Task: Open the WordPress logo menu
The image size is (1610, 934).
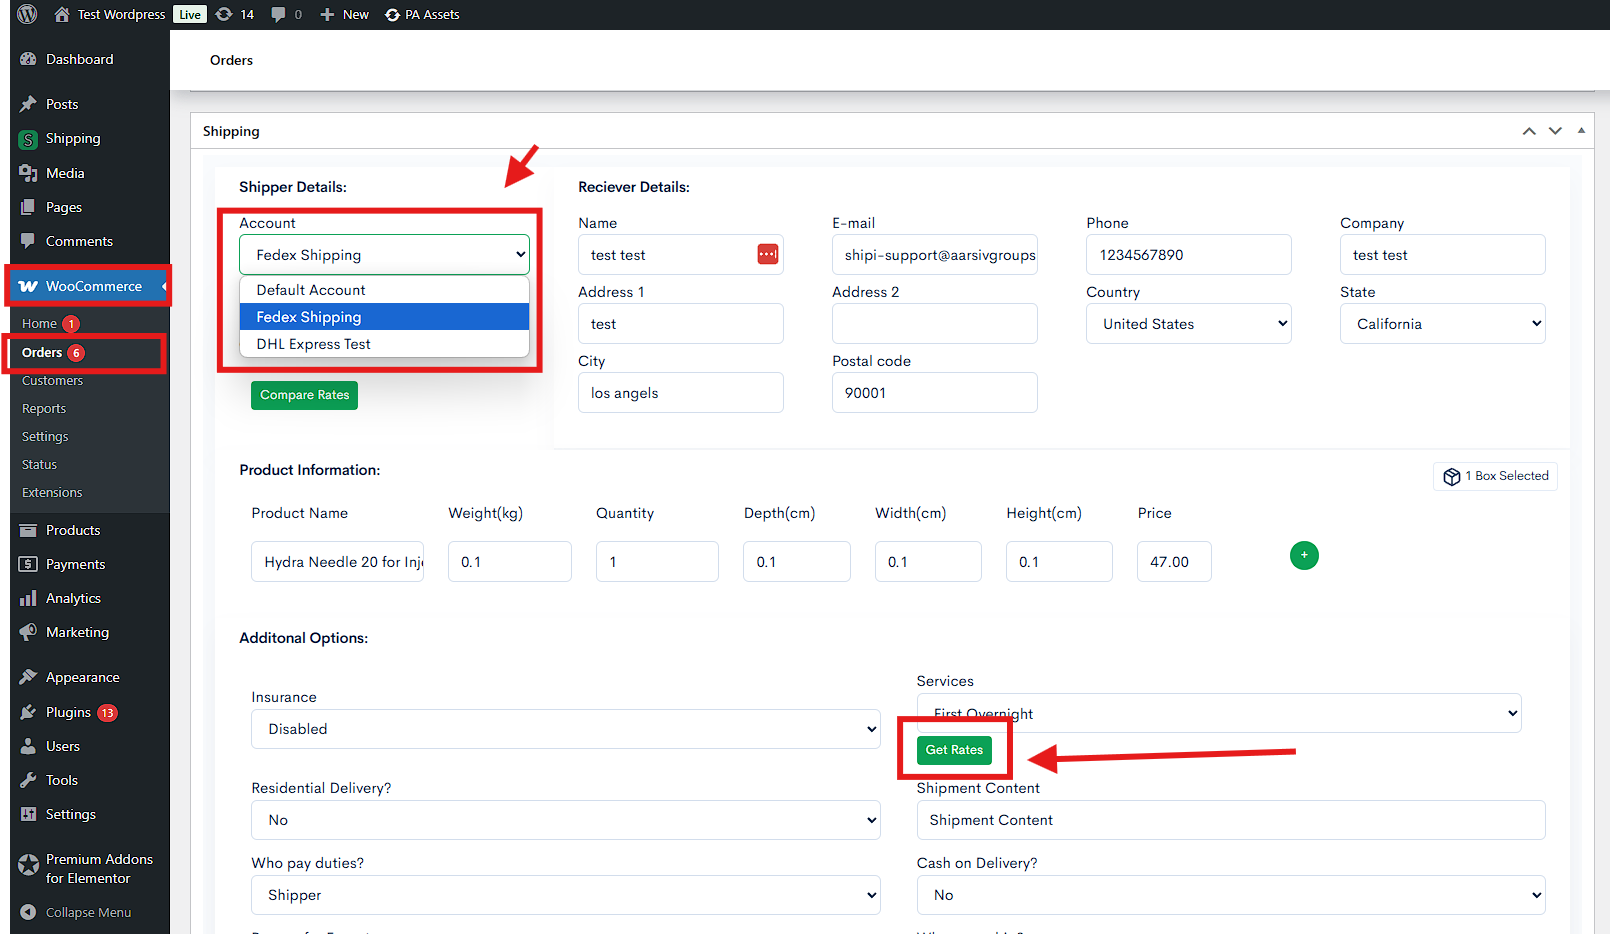Action: point(28,14)
